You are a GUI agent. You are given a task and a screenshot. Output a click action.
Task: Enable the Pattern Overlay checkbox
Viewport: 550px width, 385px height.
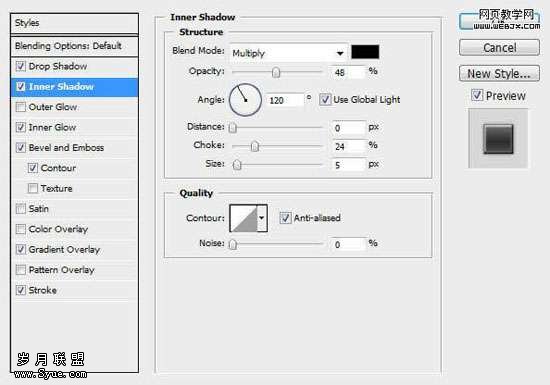coord(21,270)
